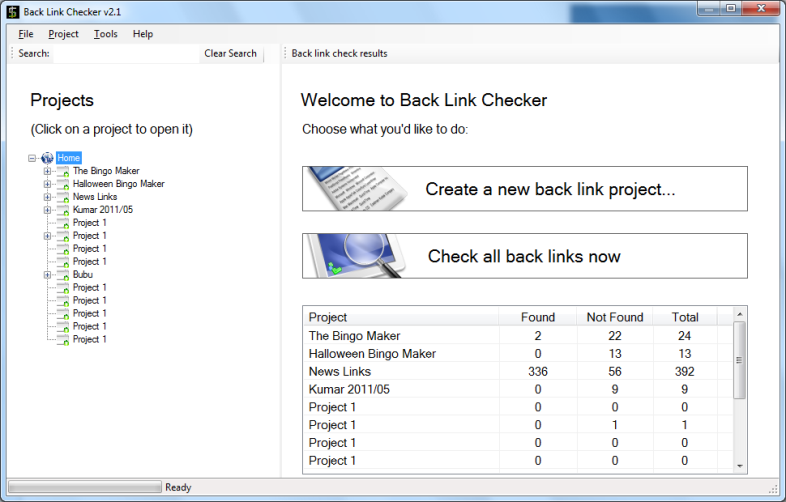Open The Bingo Maker project in the tree
Screen dimensions: 786x502
pos(106,171)
